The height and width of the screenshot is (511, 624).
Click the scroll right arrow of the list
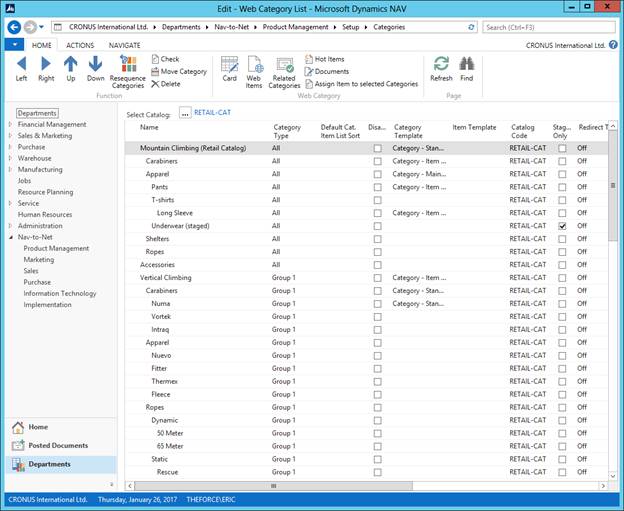pos(603,486)
